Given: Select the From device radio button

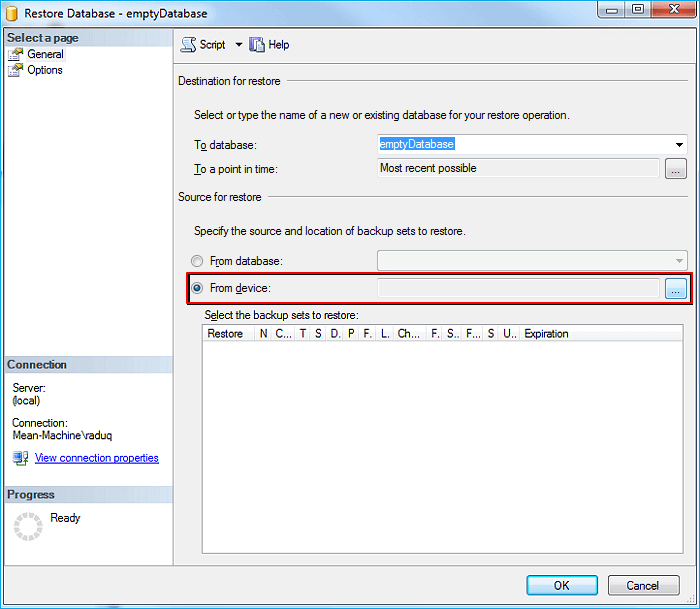Looking at the screenshot, I should [197, 288].
